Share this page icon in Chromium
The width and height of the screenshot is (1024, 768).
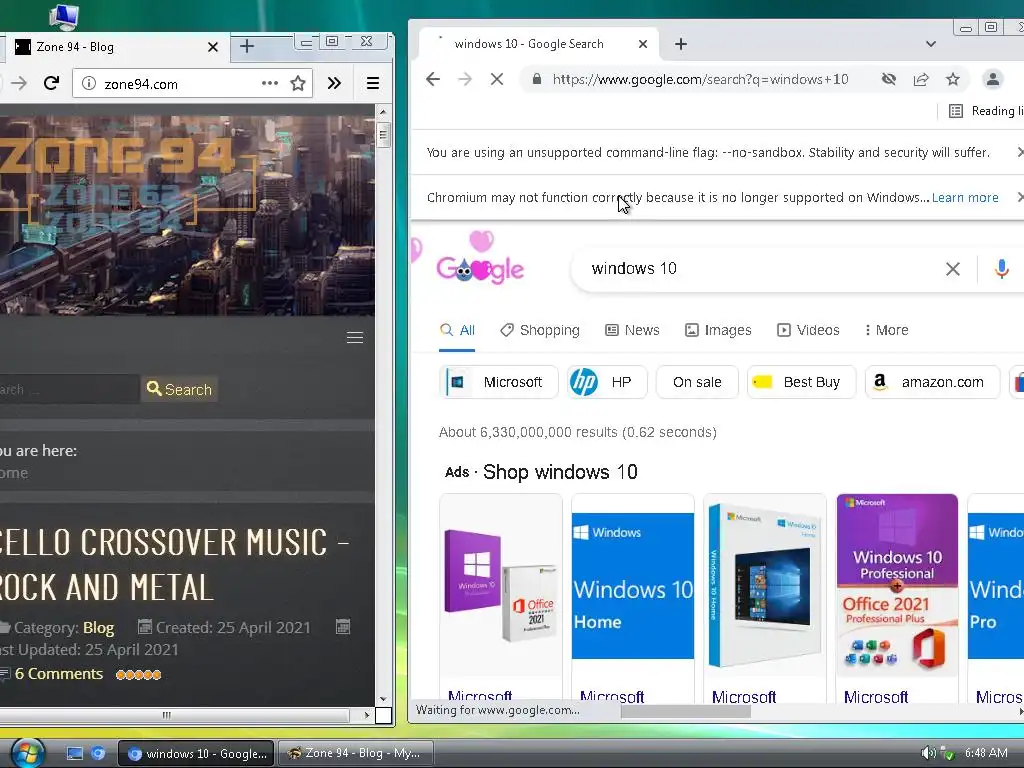(x=921, y=79)
